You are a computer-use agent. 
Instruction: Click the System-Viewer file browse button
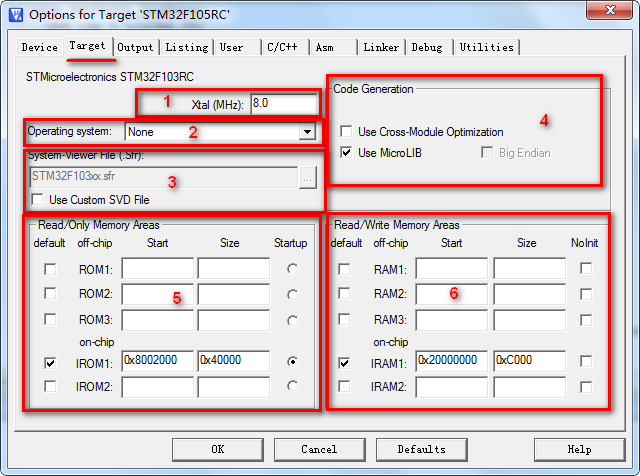pyautogui.click(x=308, y=178)
